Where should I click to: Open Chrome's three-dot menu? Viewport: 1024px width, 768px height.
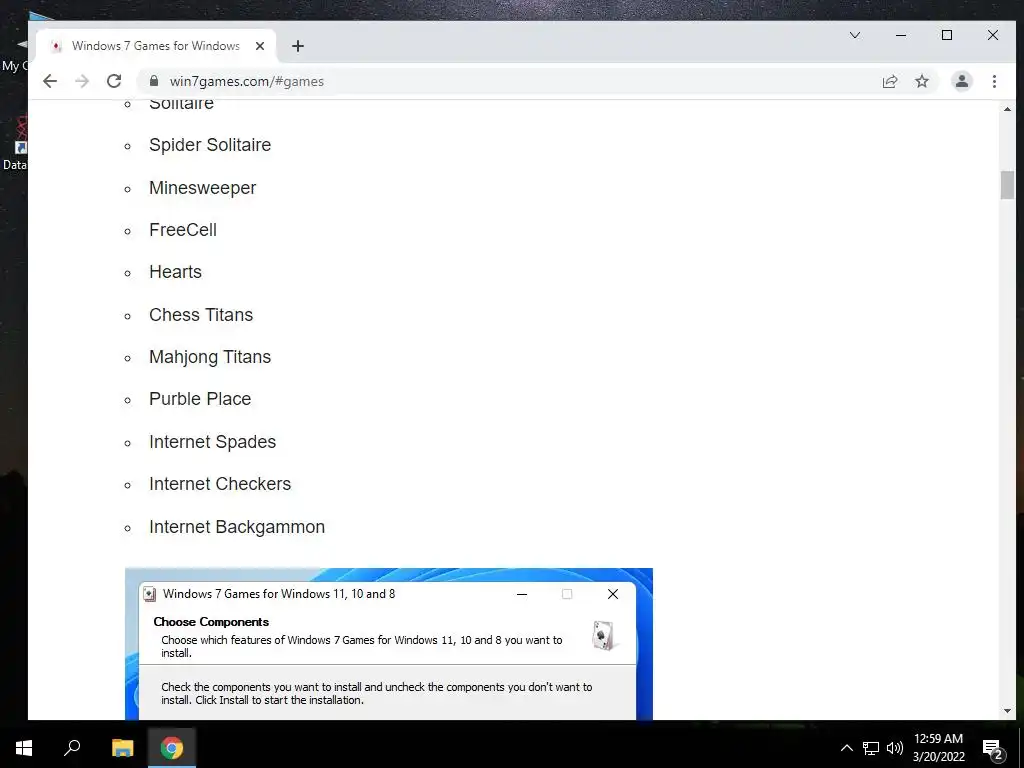994,81
